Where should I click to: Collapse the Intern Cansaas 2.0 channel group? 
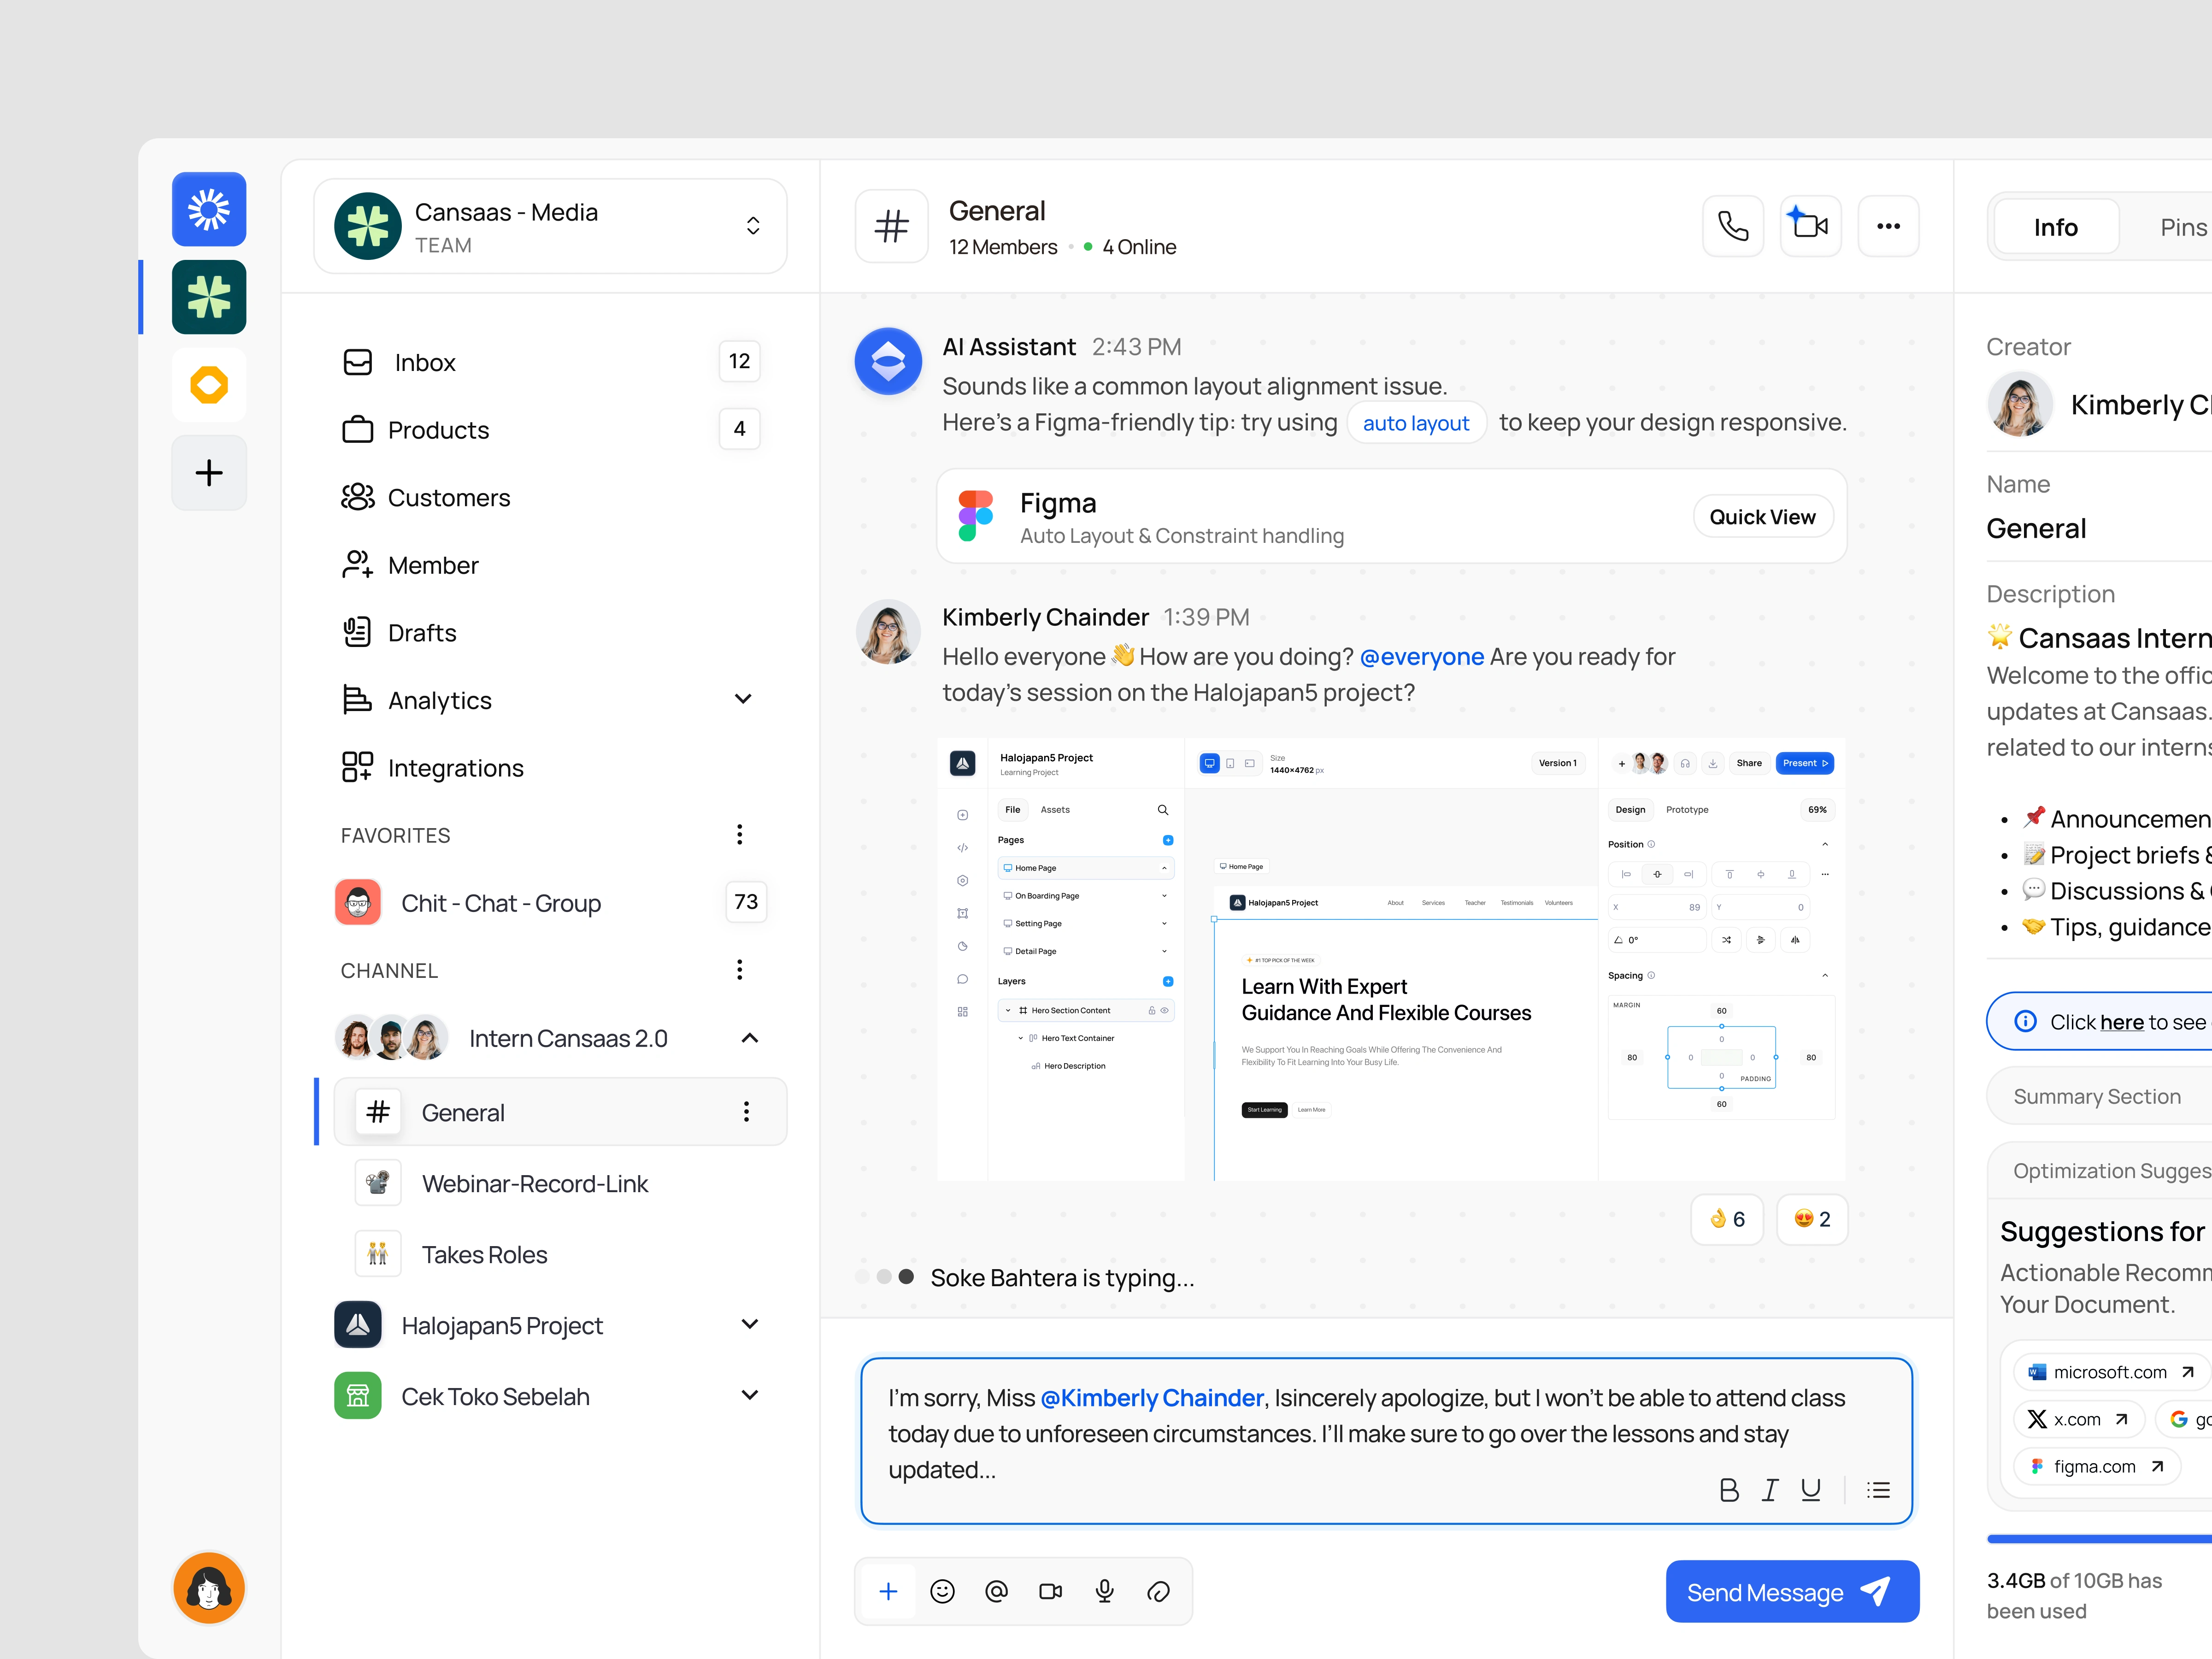[x=749, y=1038]
